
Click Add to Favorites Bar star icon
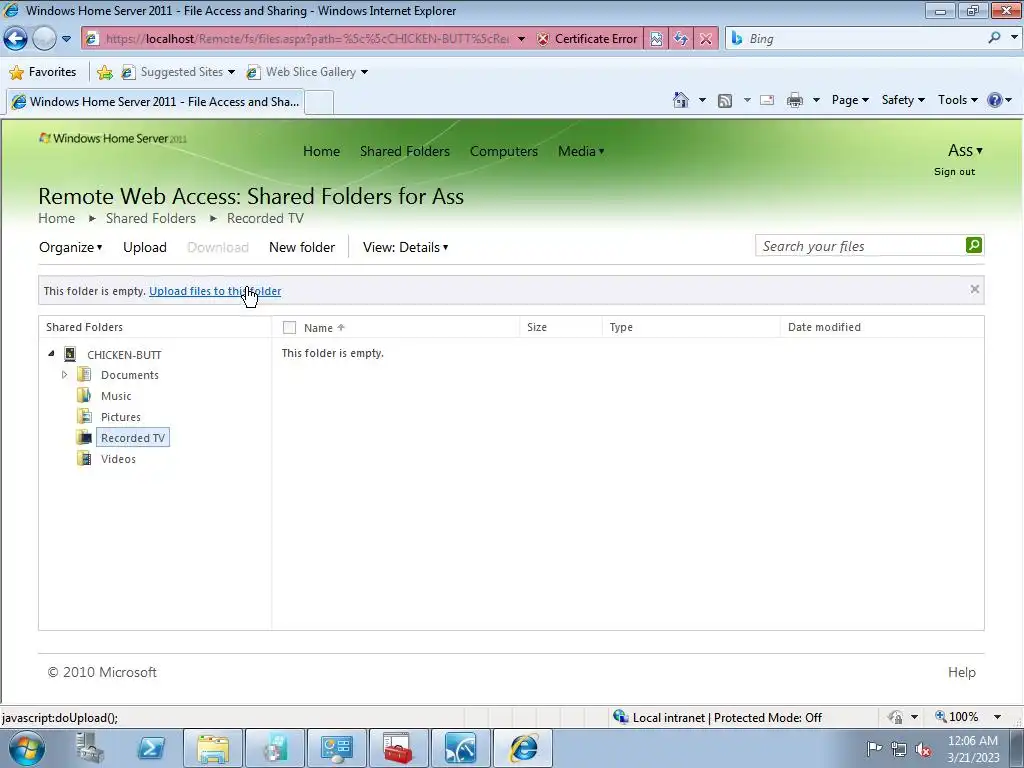coord(104,72)
